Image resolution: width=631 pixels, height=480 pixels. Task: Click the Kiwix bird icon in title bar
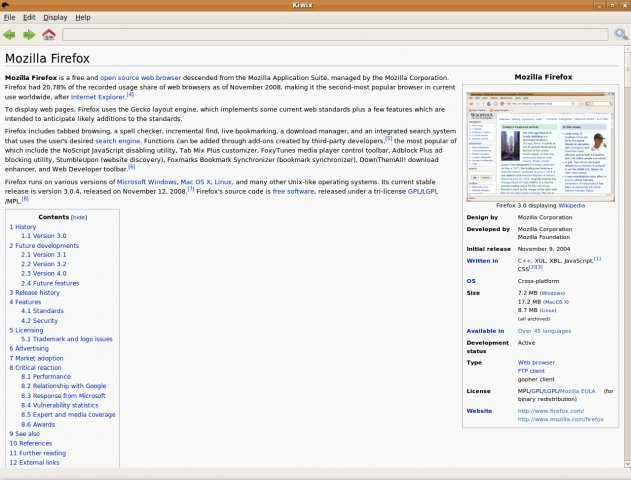click(x=5, y=5)
